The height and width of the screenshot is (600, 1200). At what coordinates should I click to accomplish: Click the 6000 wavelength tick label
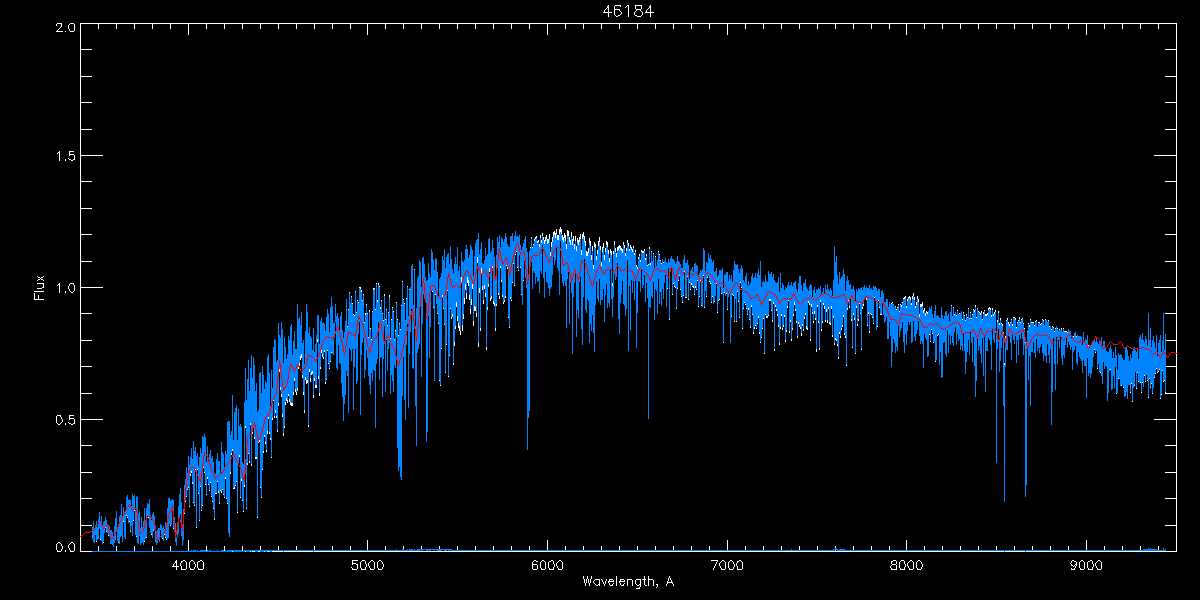547,565
